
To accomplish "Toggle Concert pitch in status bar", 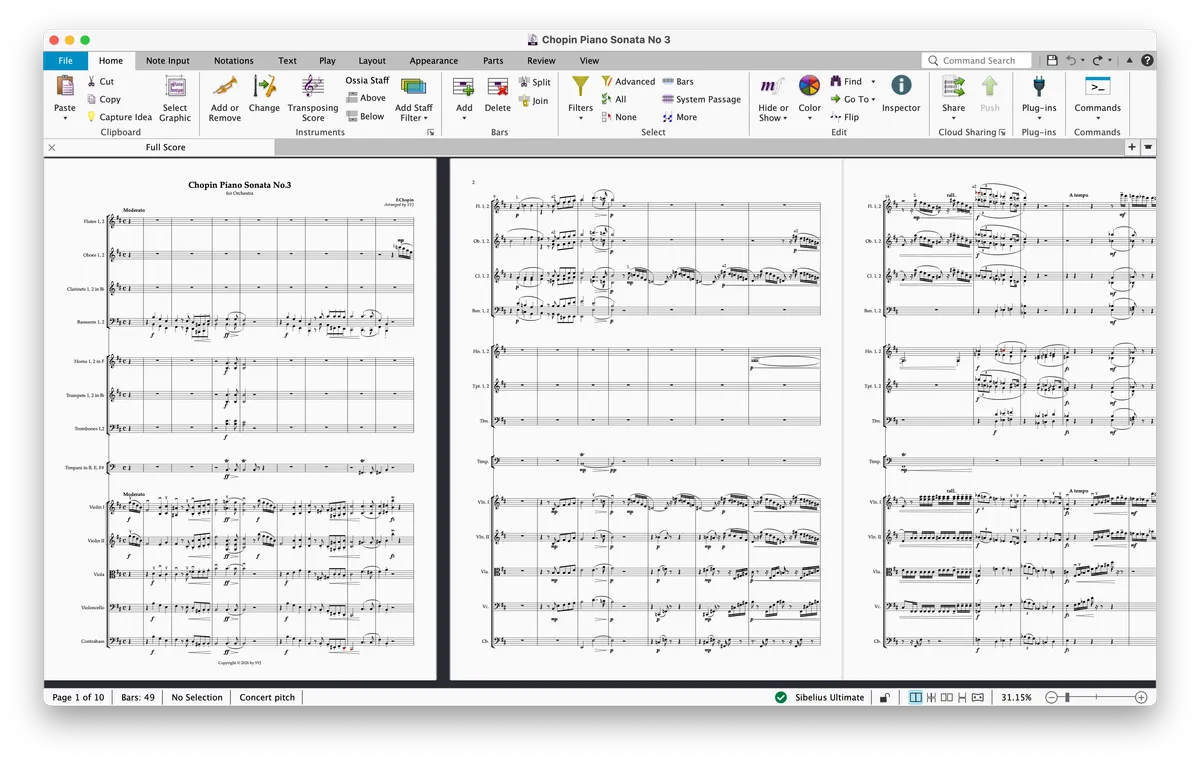I will [x=267, y=697].
